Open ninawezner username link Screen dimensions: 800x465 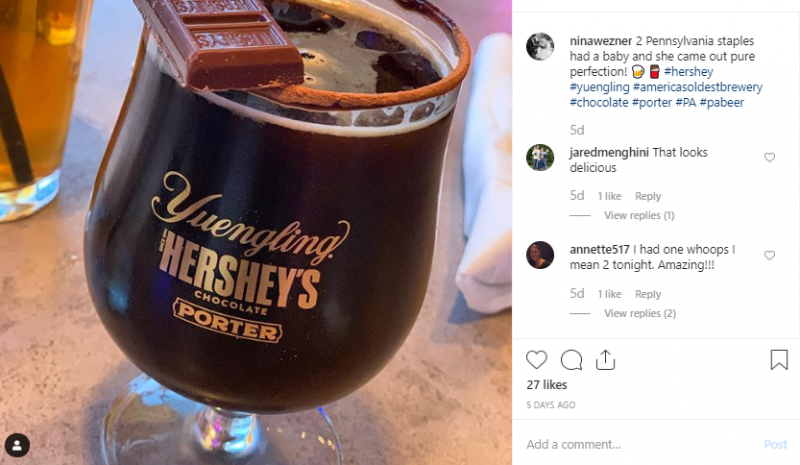[x=601, y=41]
